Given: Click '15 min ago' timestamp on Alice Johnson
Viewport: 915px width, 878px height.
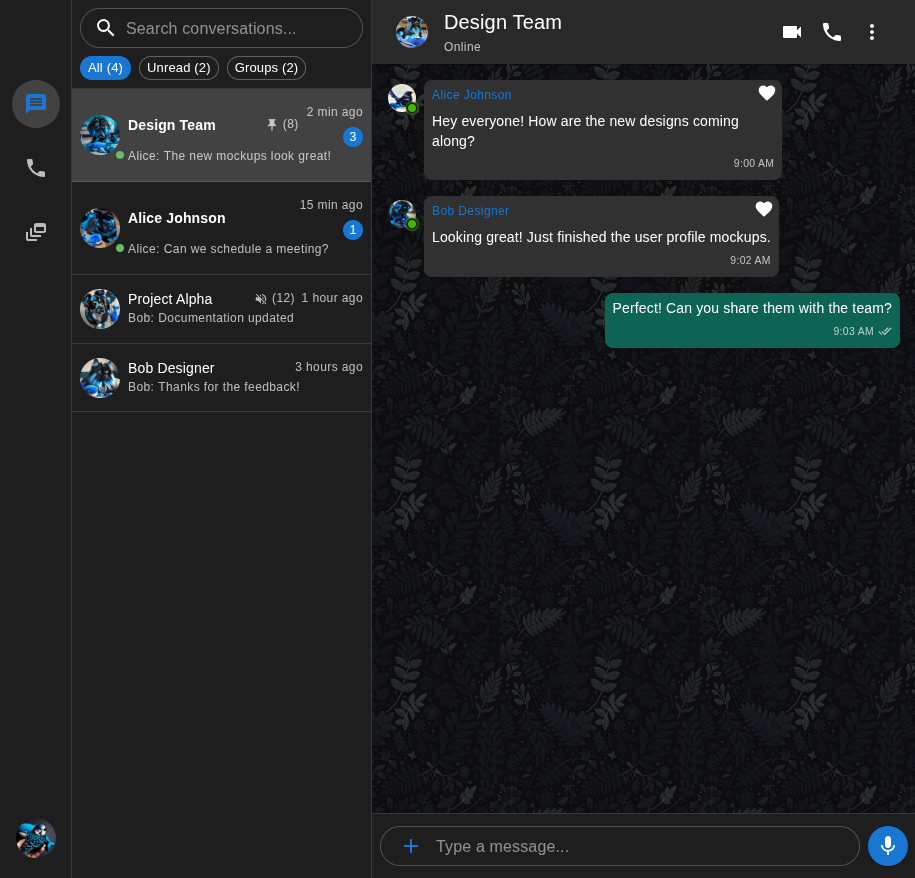Looking at the screenshot, I should coord(331,205).
